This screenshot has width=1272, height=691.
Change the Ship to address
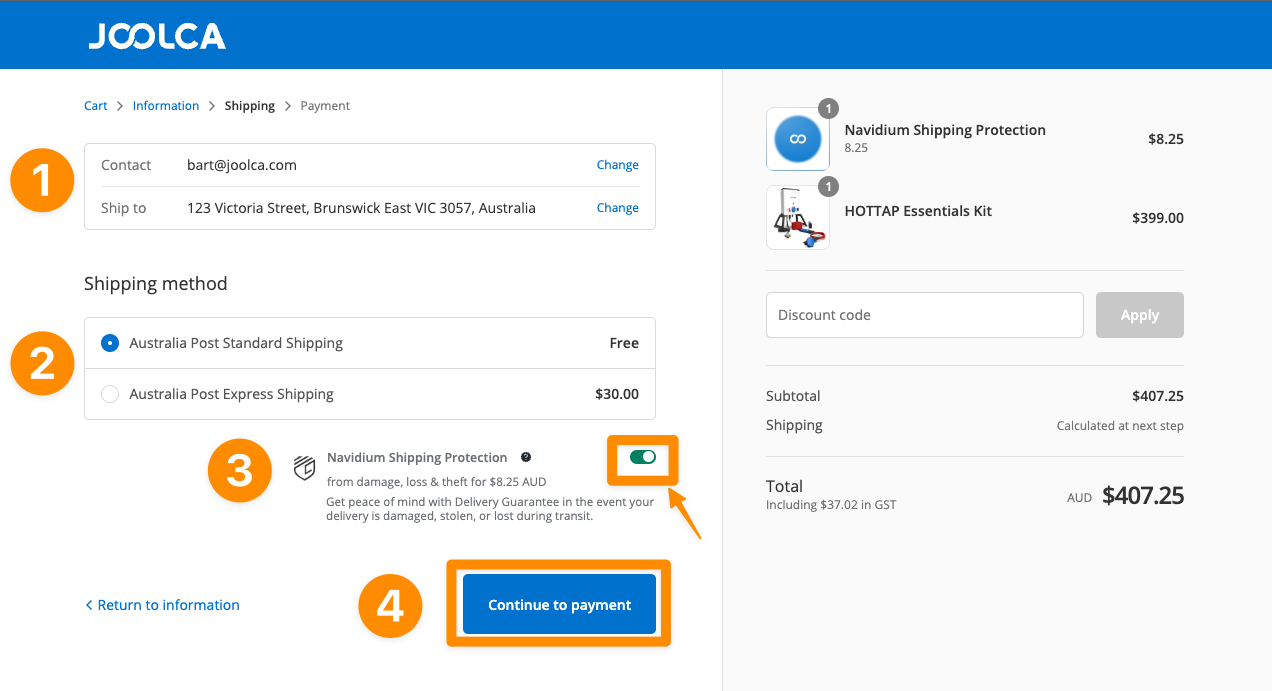(618, 208)
